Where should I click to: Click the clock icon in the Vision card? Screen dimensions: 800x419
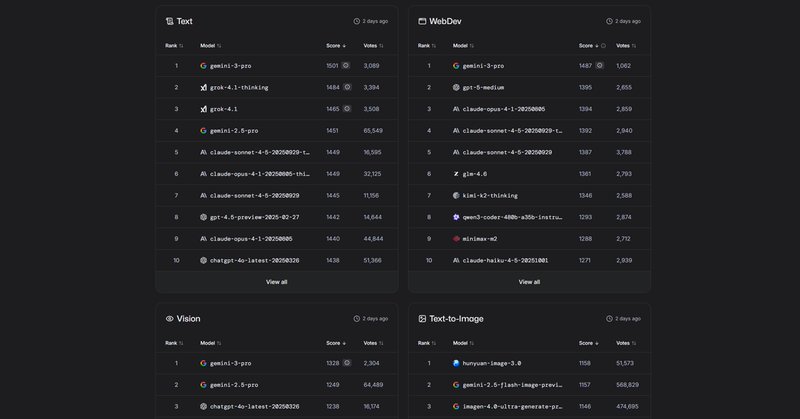[x=357, y=318]
